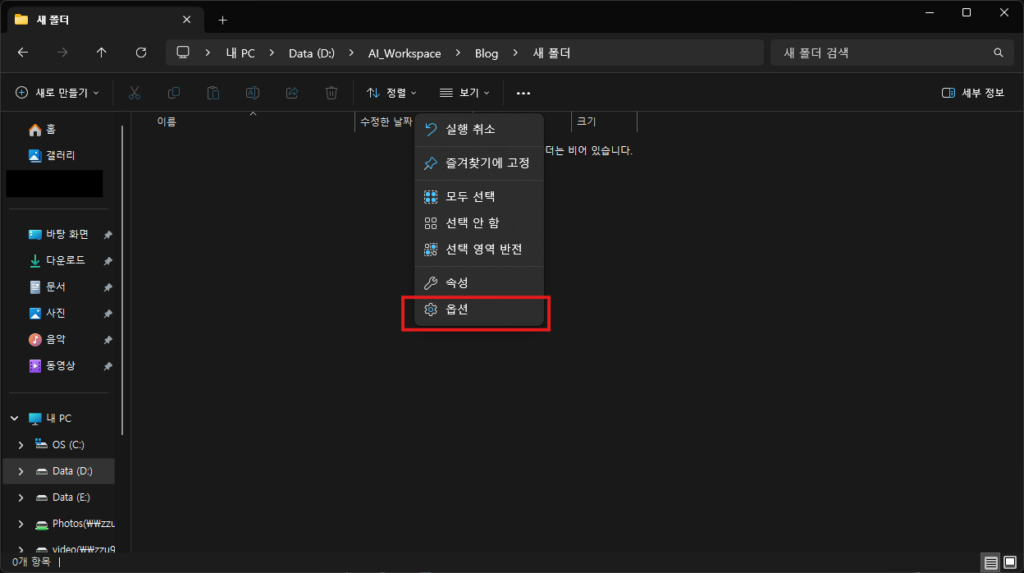Click the search magnifier icon
The width and height of the screenshot is (1024, 573).
998,53
